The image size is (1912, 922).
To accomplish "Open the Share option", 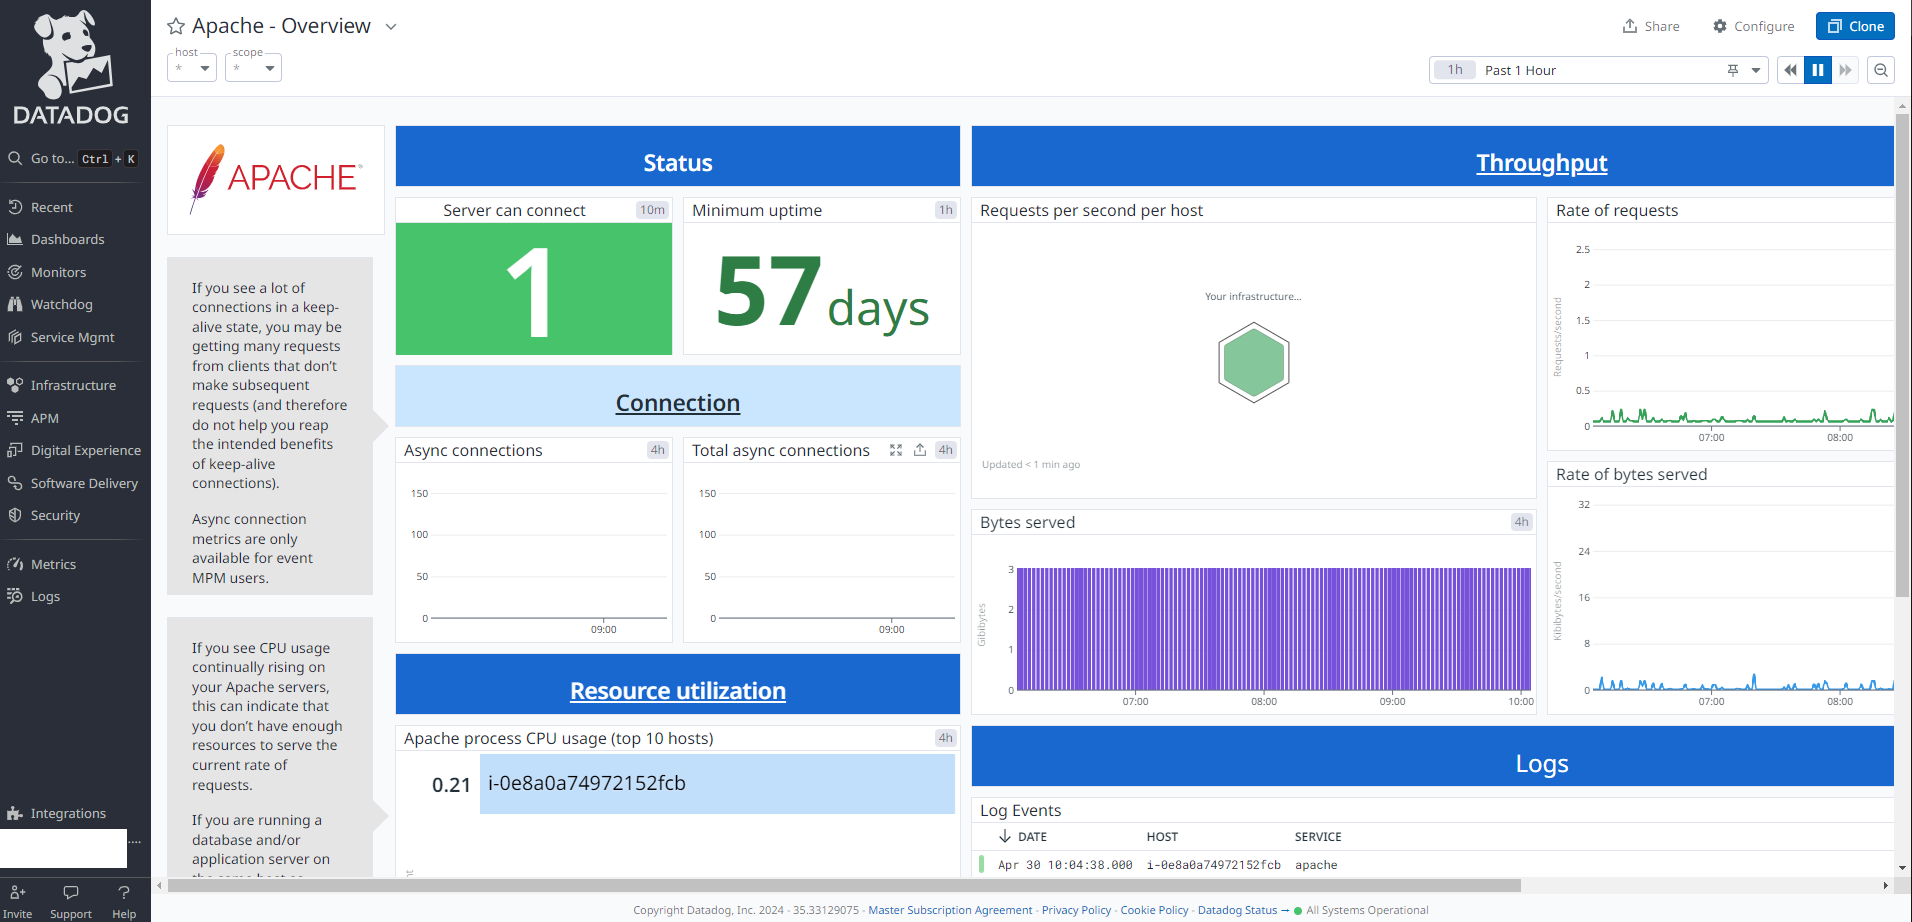I will 1651,27.
